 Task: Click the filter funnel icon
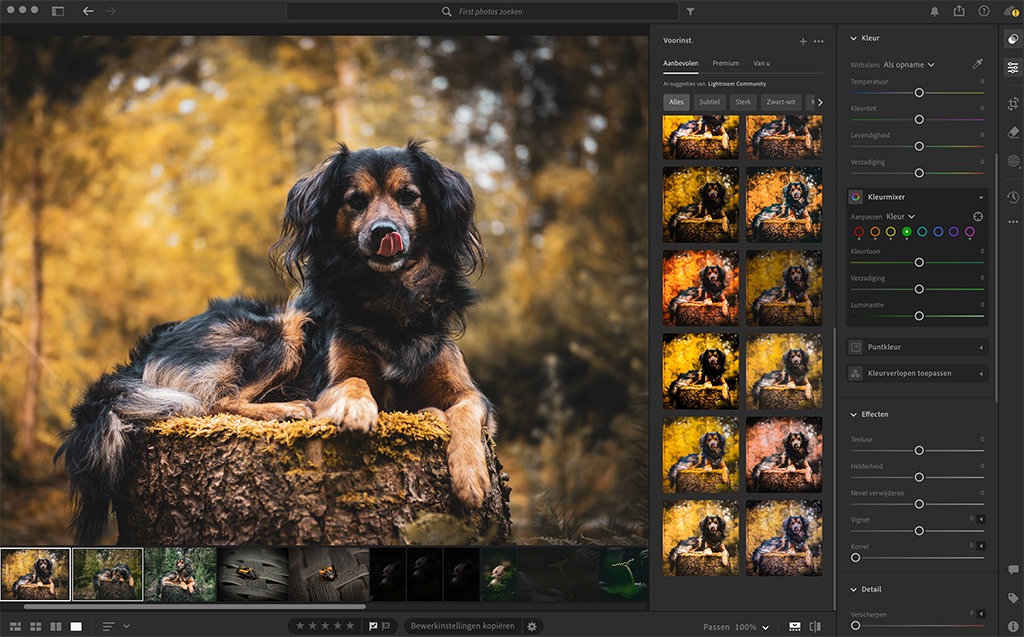pos(690,12)
